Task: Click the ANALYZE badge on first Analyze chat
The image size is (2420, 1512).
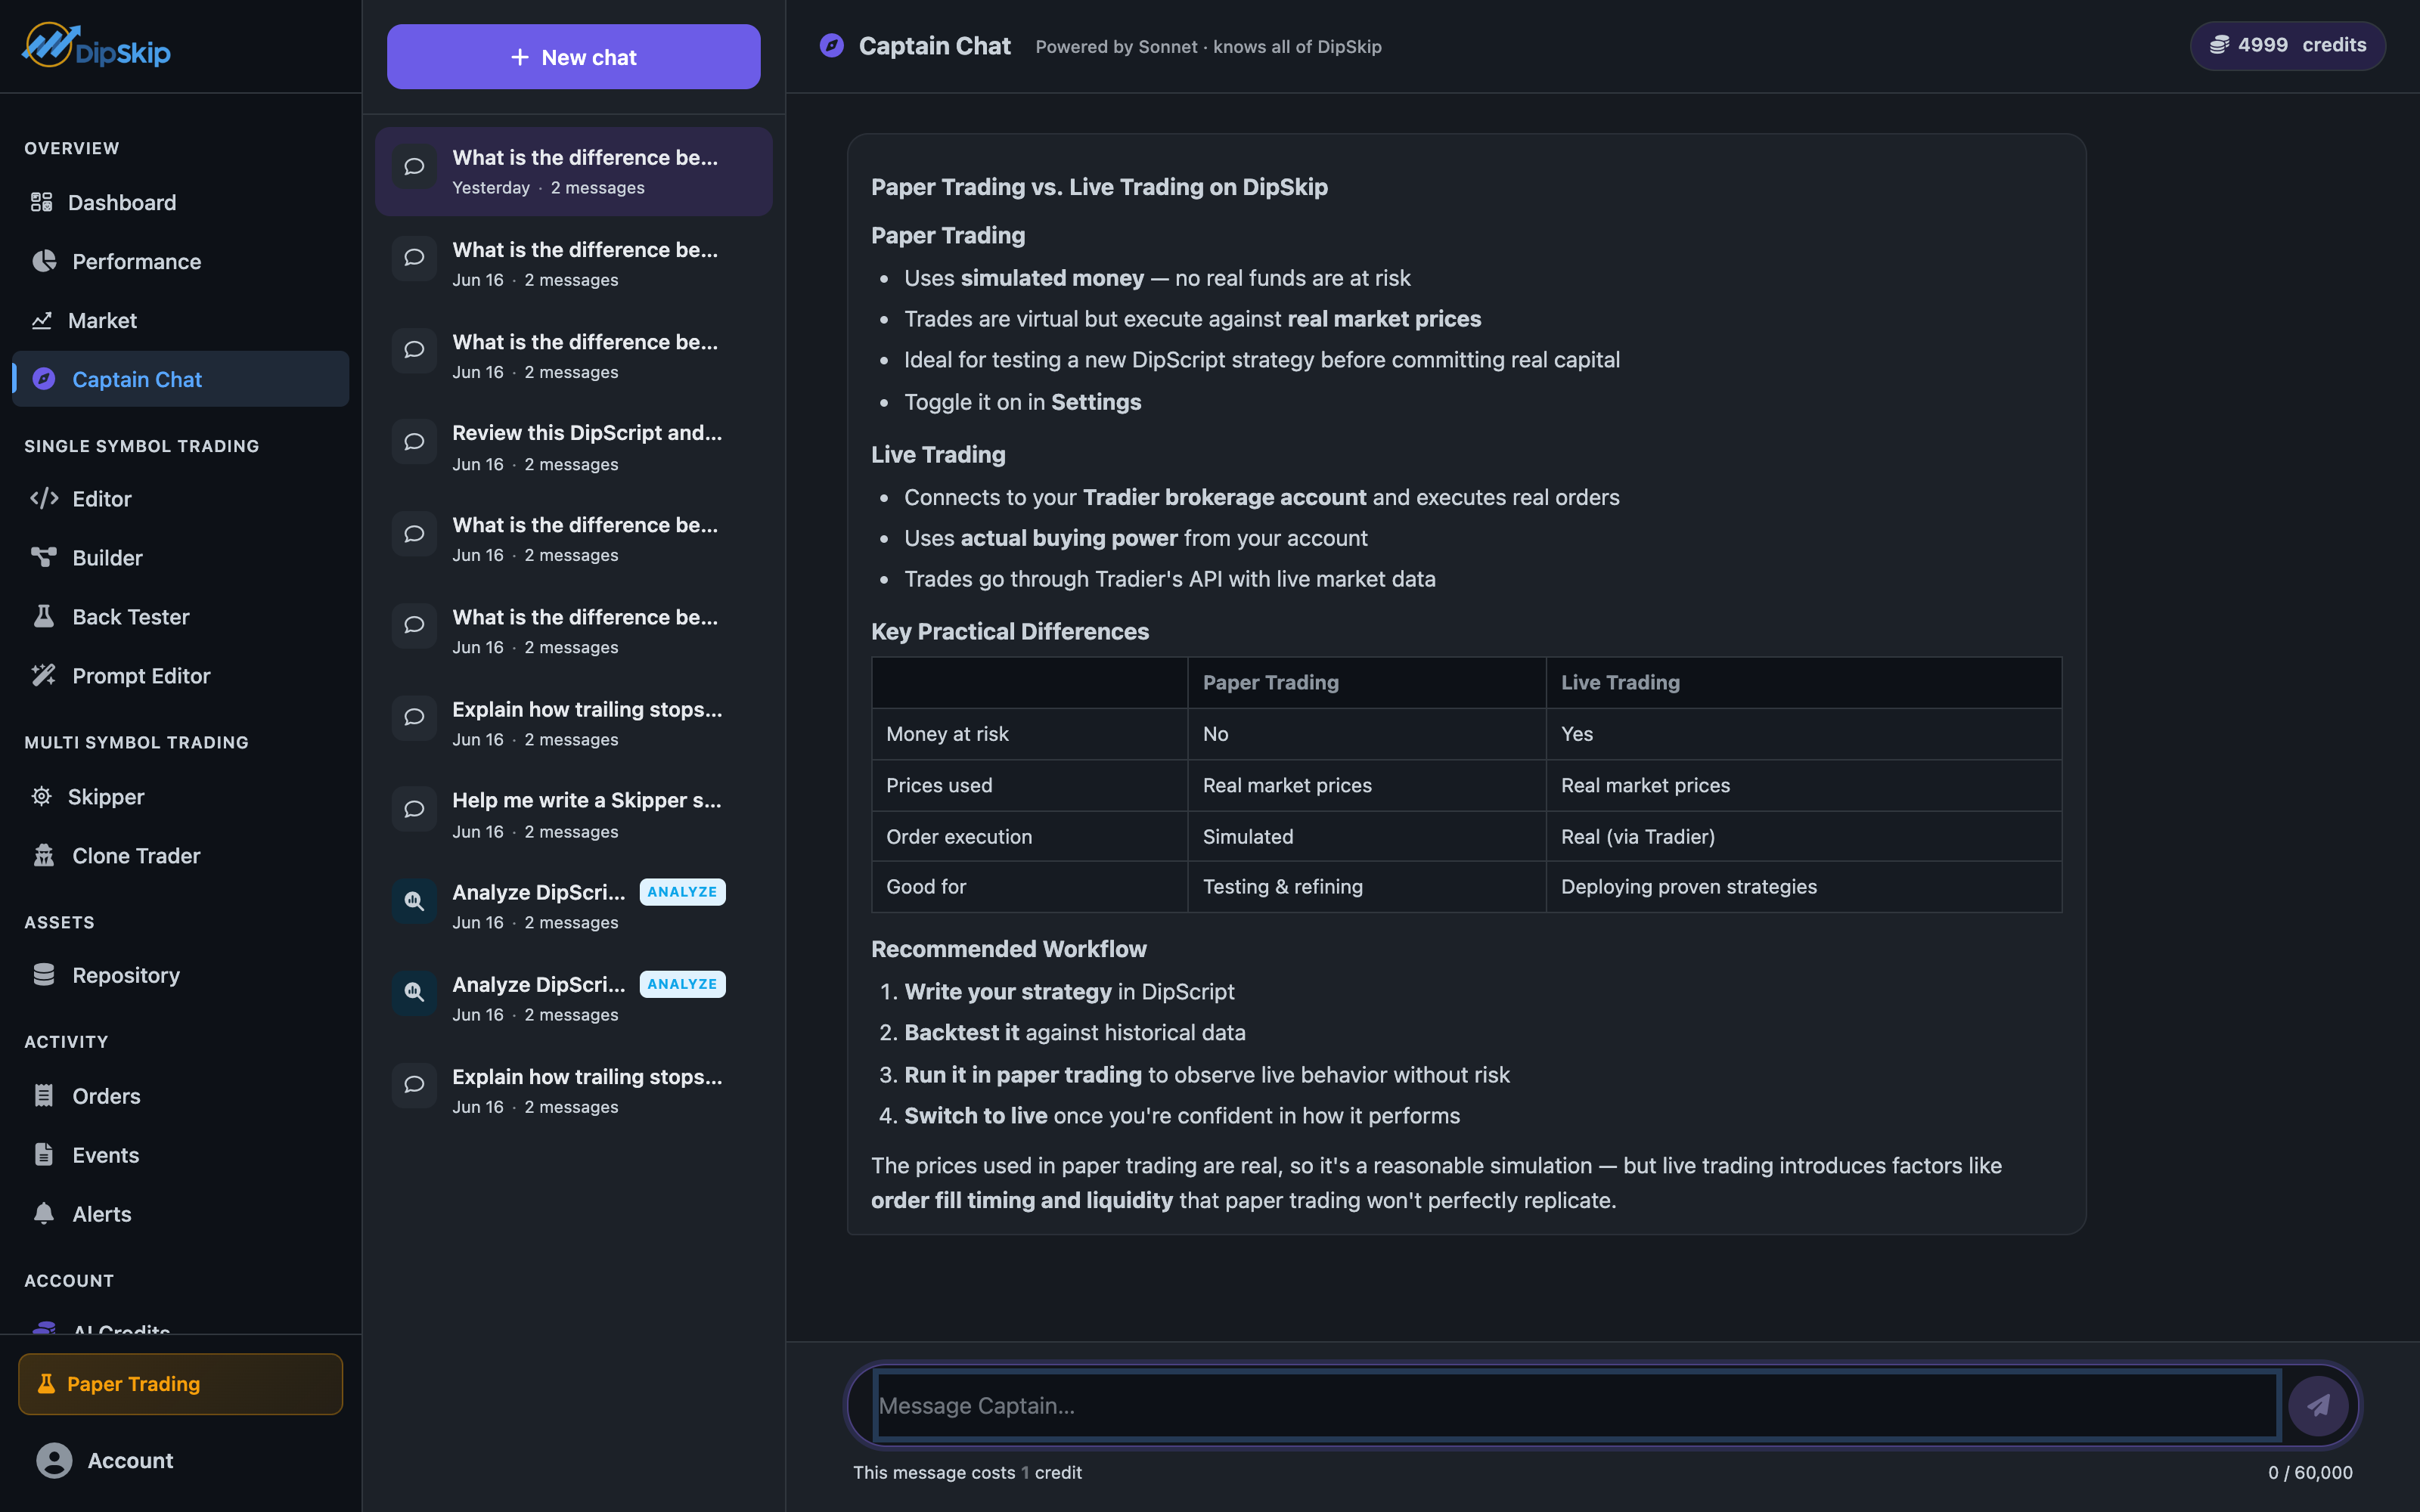Action: point(682,891)
